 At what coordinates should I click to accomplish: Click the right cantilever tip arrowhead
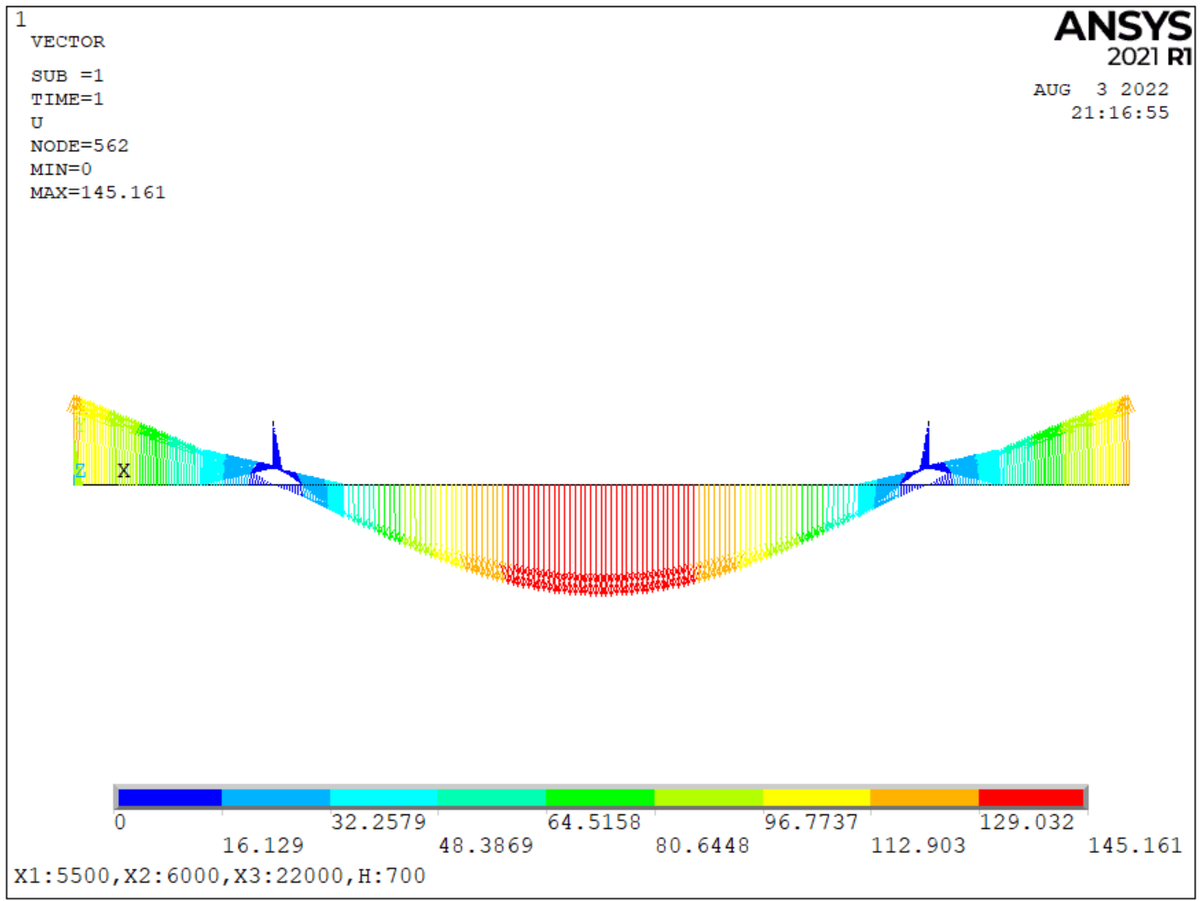[x=1127, y=403]
